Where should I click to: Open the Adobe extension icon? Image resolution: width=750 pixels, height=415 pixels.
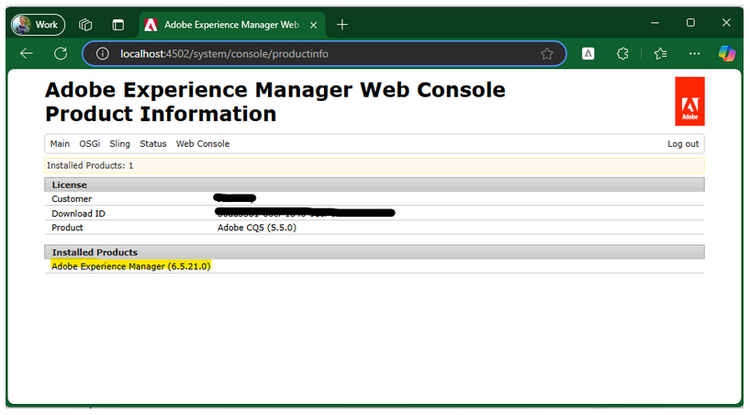pos(588,54)
